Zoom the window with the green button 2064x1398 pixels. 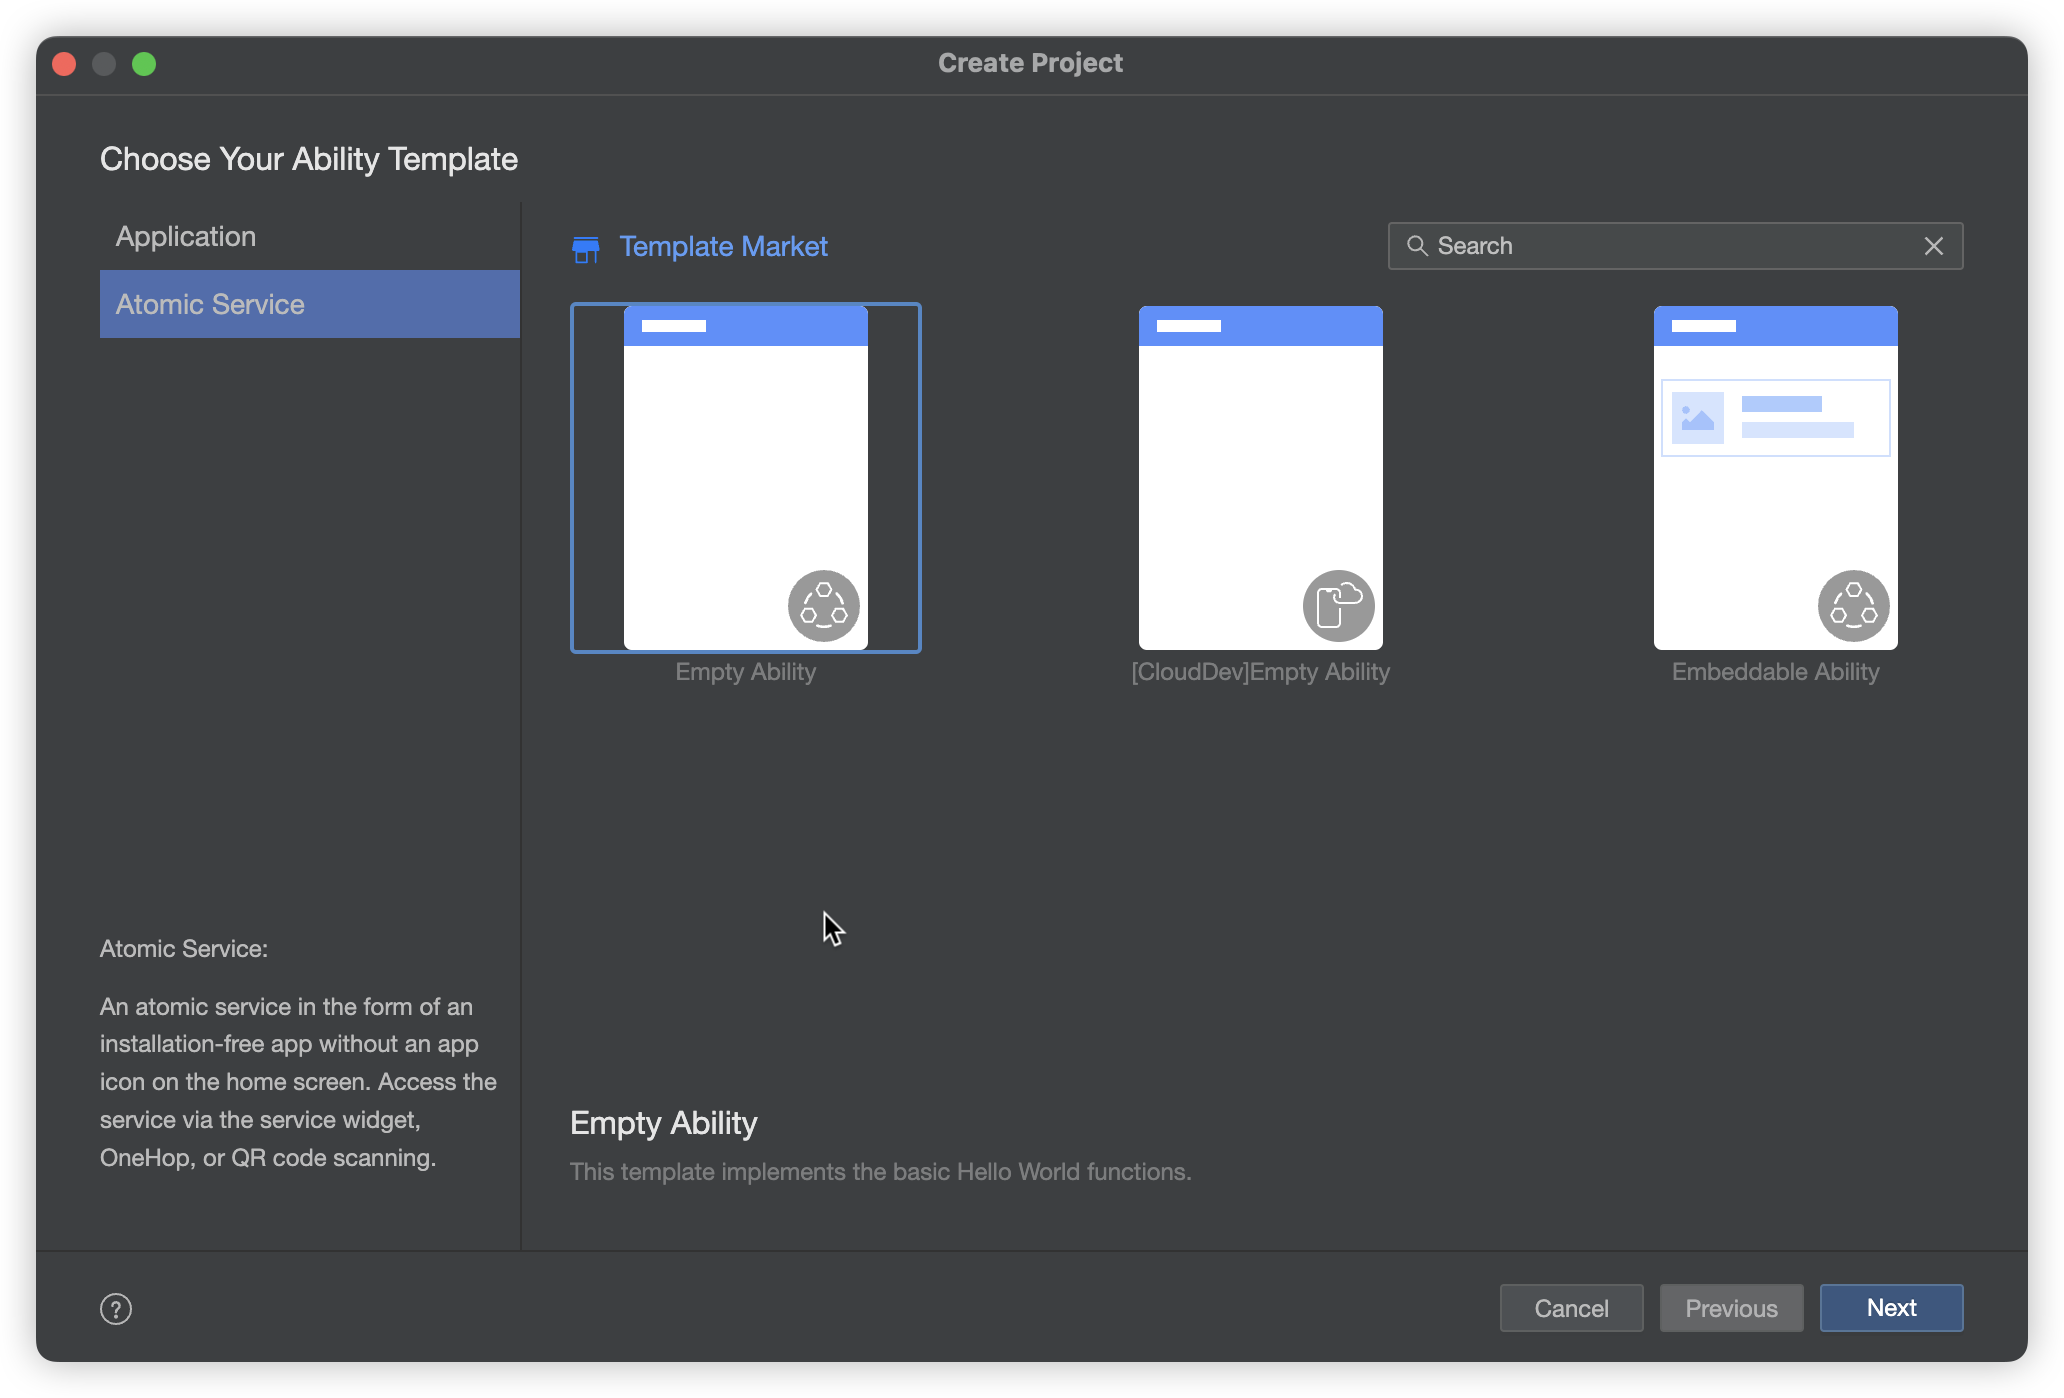144,64
